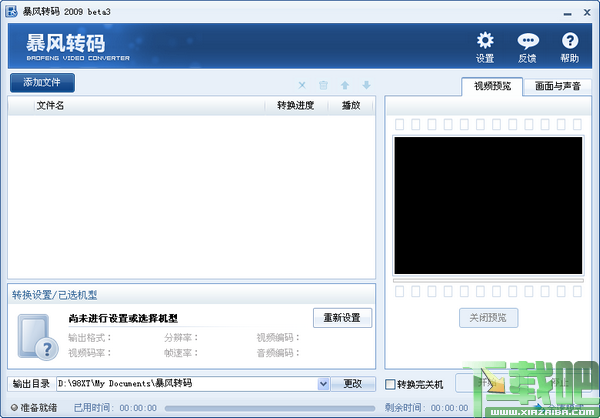Screen dimensions: 600x418
Task: Click the remove file X toolbar icon
Action: click(302, 85)
